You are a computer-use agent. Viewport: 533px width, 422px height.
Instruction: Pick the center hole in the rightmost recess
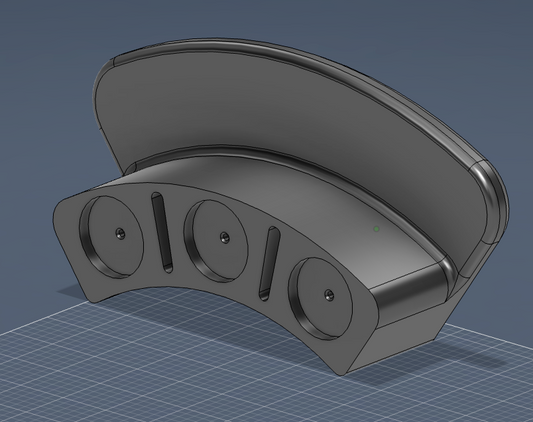click(x=328, y=294)
